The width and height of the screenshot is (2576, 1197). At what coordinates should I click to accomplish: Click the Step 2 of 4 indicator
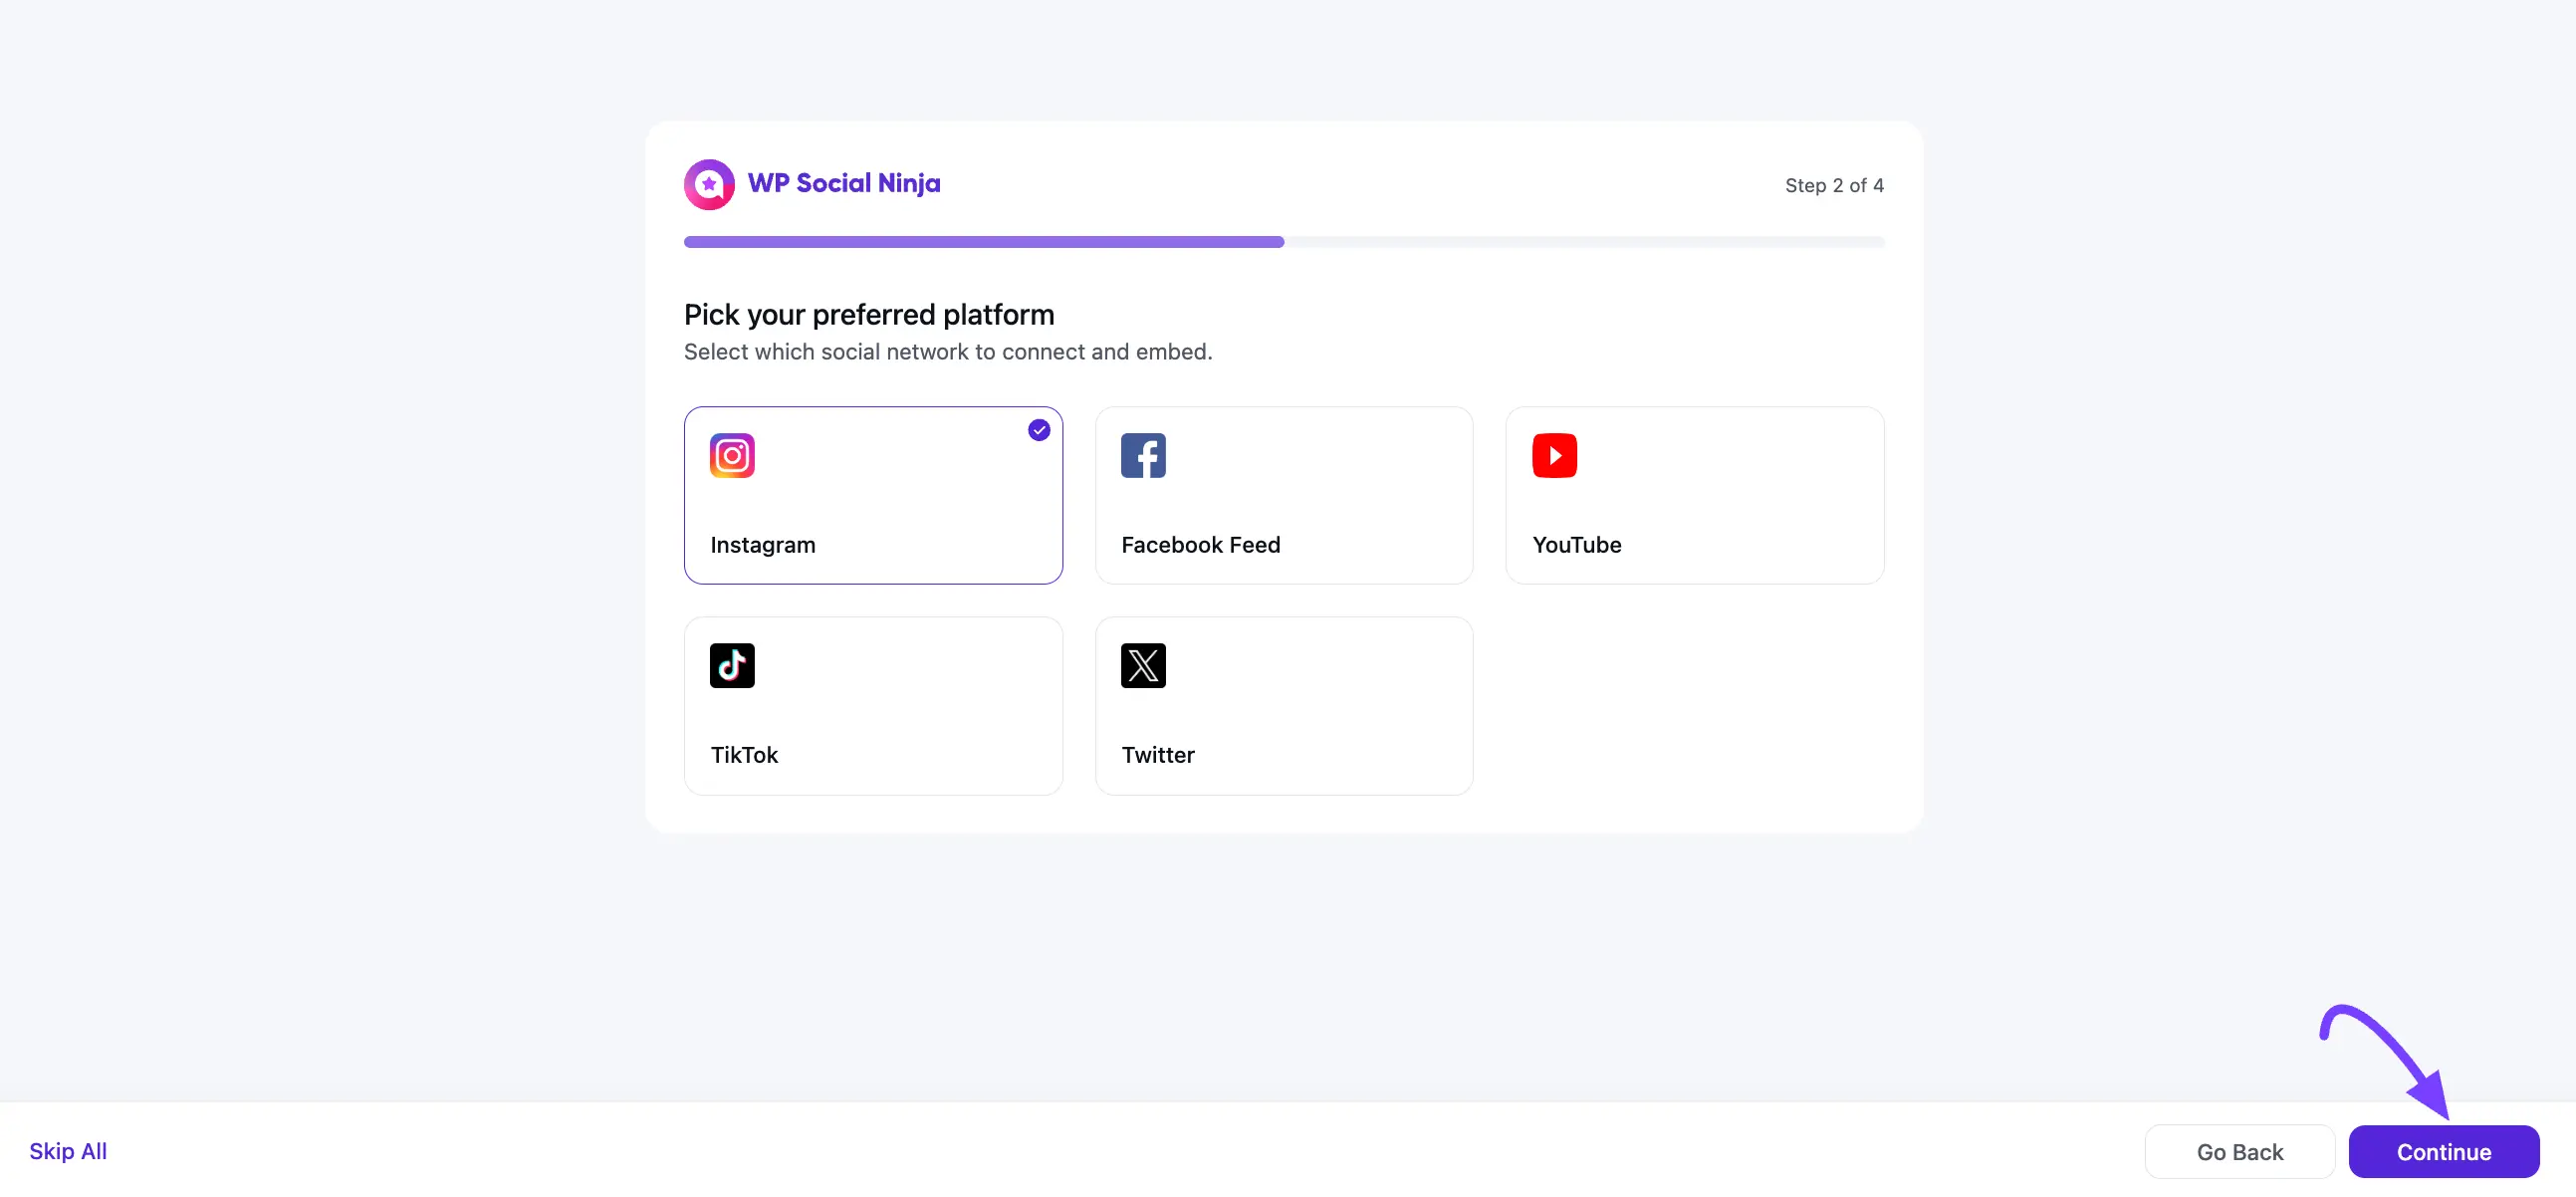tap(1834, 185)
